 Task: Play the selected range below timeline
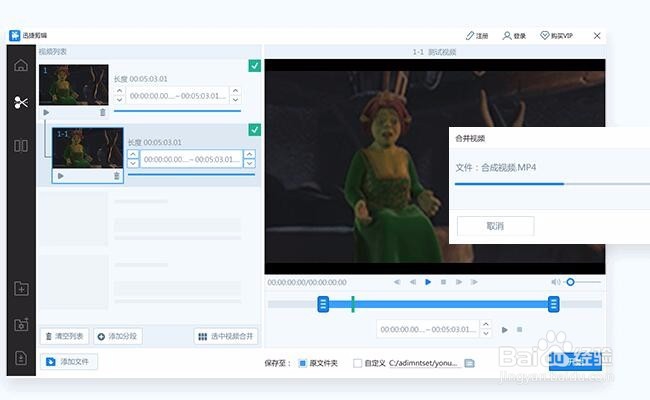pos(504,330)
